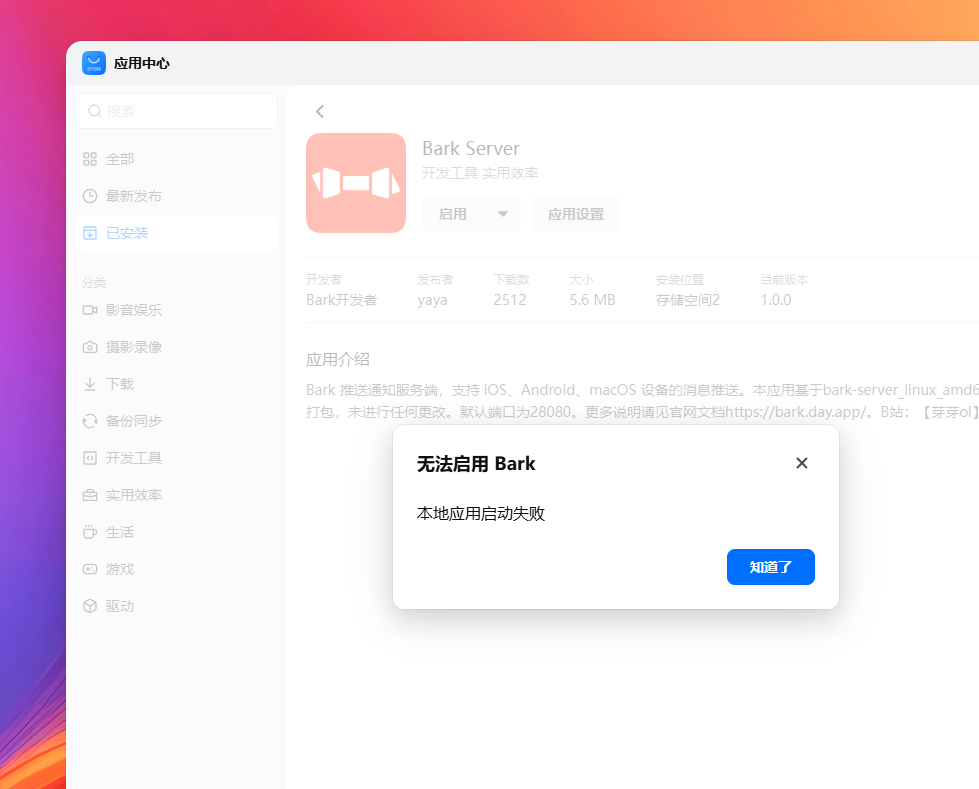Click the dialog title 无法启用 Bark

[476, 464]
